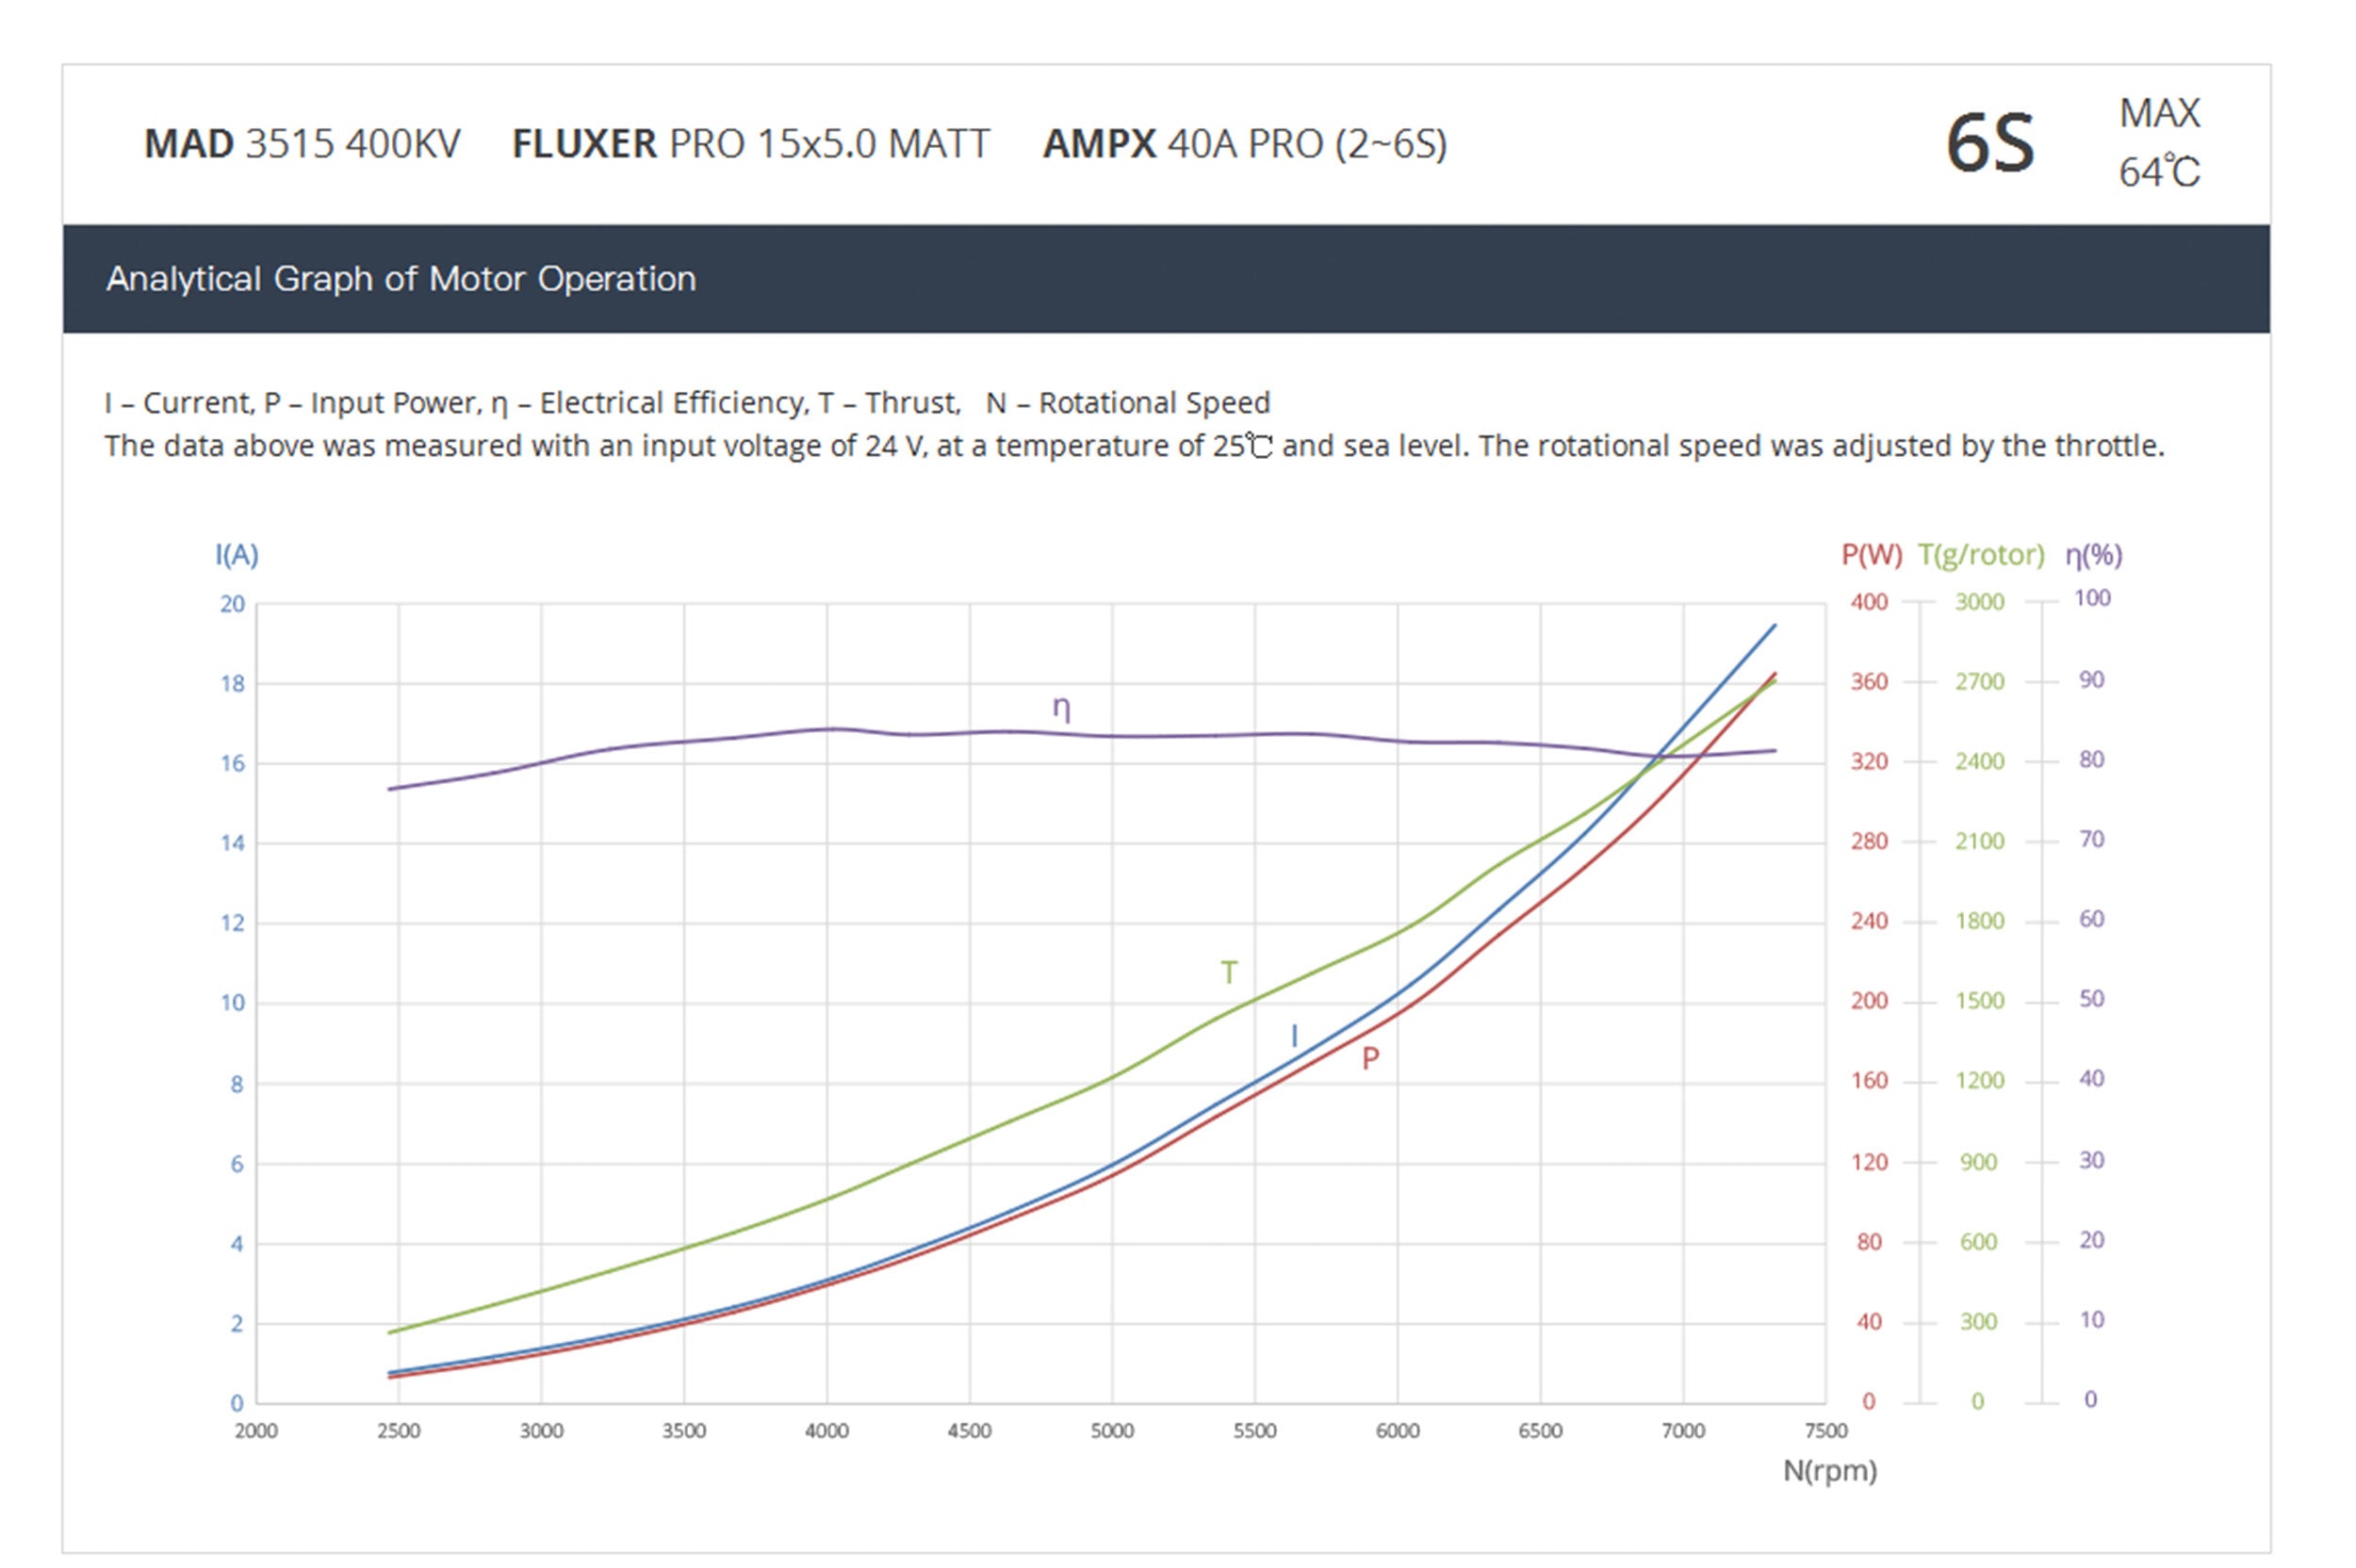Image resolution: width=2356 pixels, height=1568 pixels.
Task: Click the 3000 tick on thrust axis
Action: (1979, 602)
